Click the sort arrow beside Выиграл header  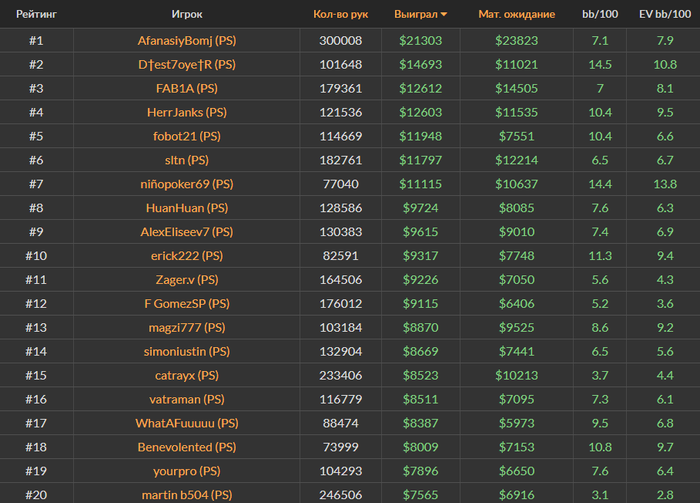(x=444, y=15)
